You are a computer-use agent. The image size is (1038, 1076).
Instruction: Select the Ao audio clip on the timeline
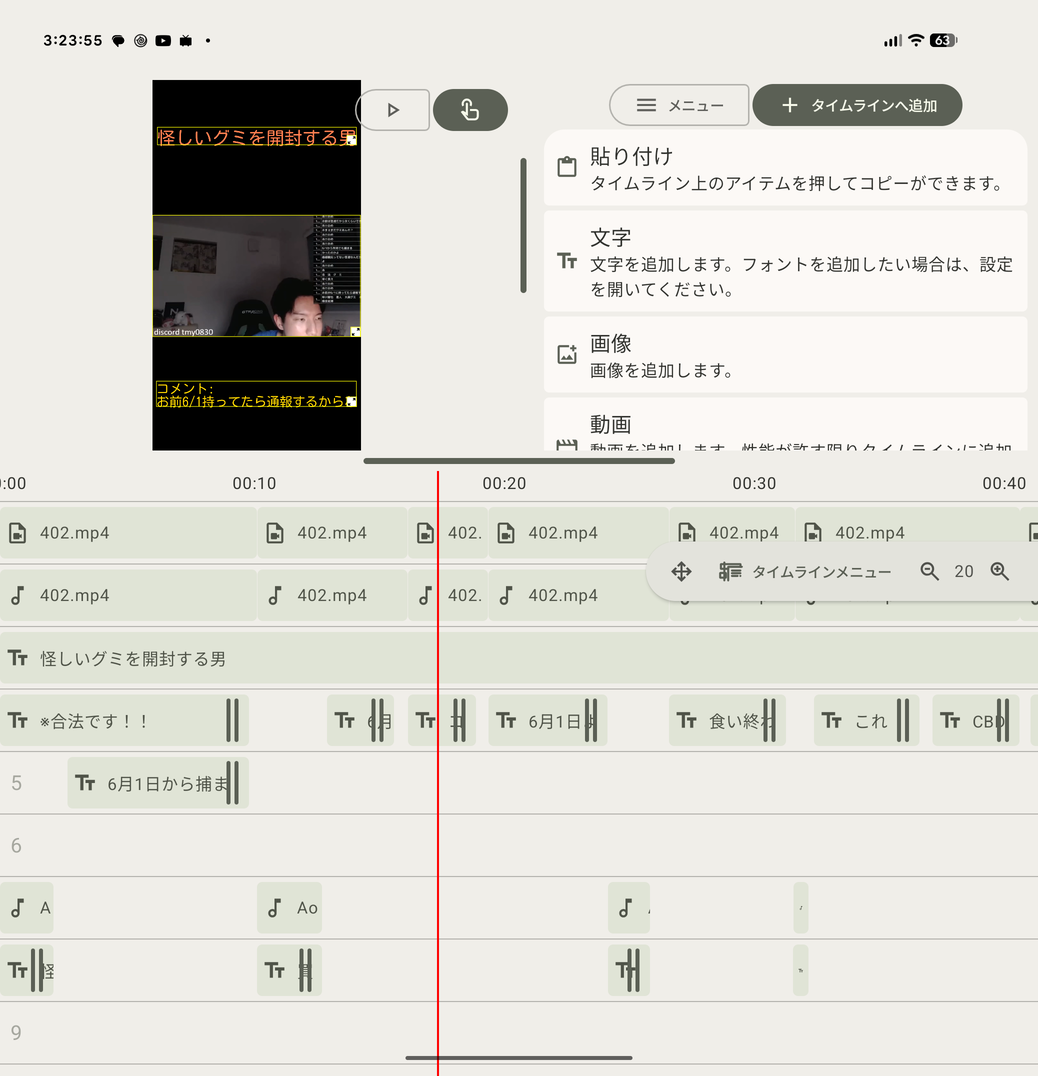[x=290, y=908]
